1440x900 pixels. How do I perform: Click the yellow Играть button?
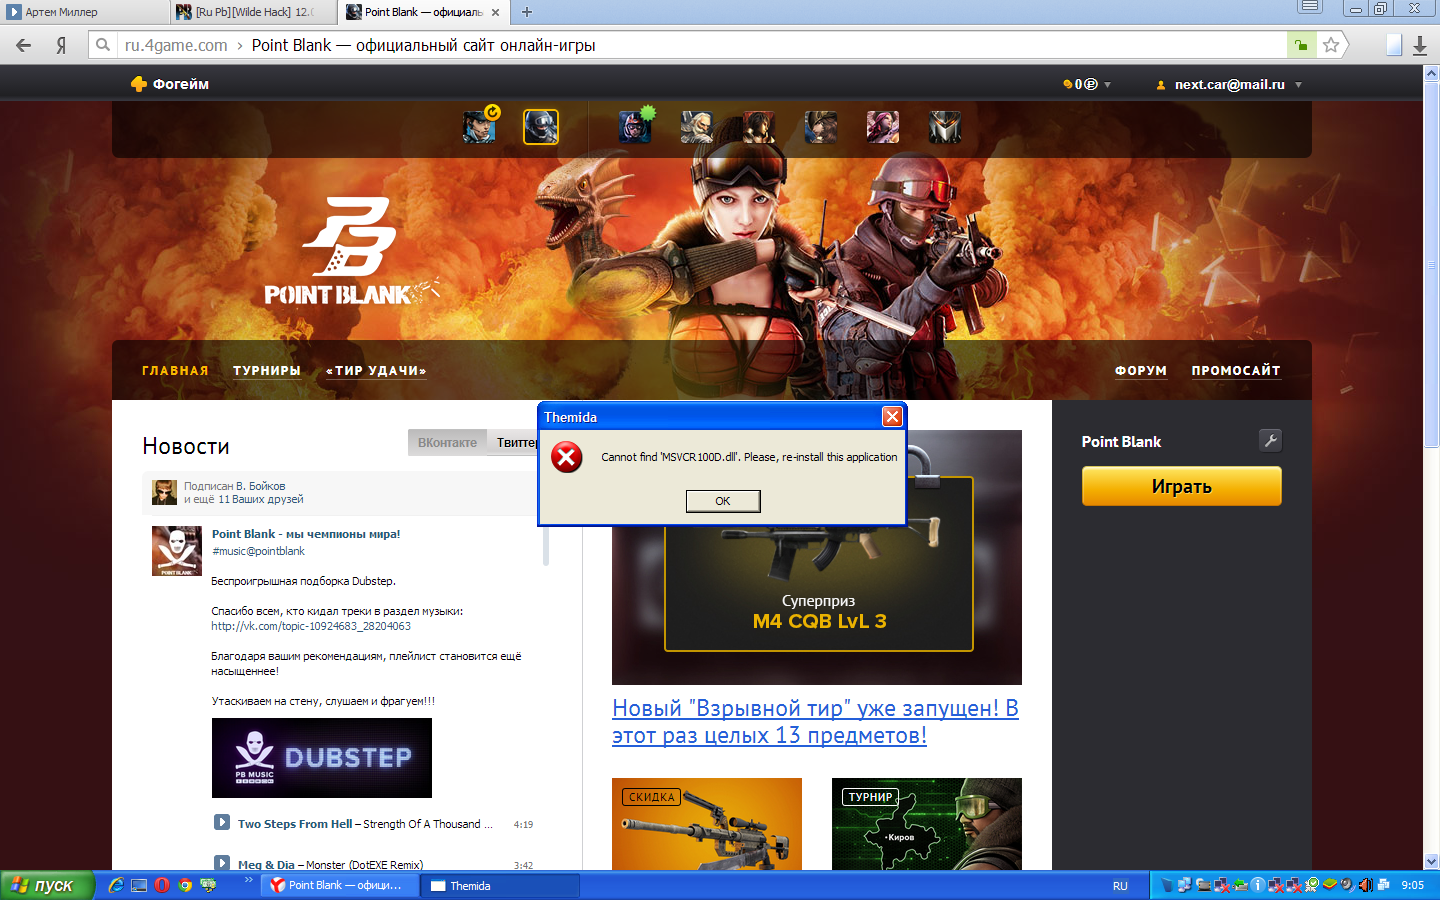pyautogui.click(x=1181, y=486)
